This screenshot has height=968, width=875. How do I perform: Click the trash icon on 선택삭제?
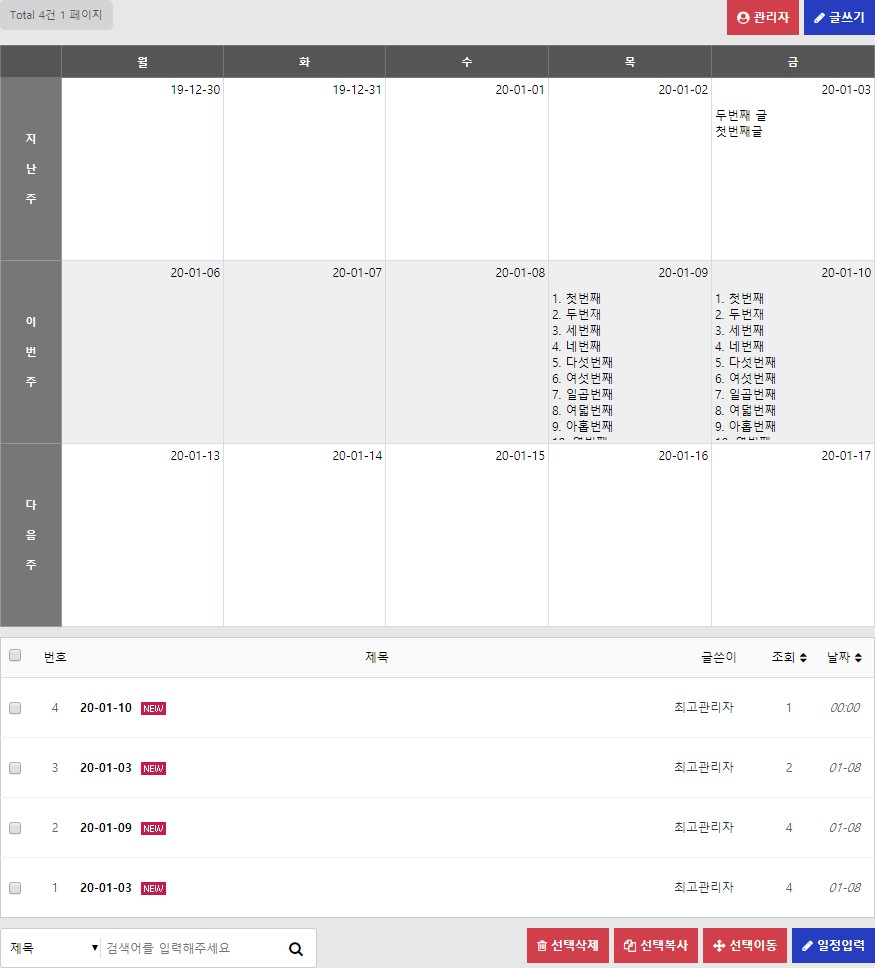[x=542, y=946]
